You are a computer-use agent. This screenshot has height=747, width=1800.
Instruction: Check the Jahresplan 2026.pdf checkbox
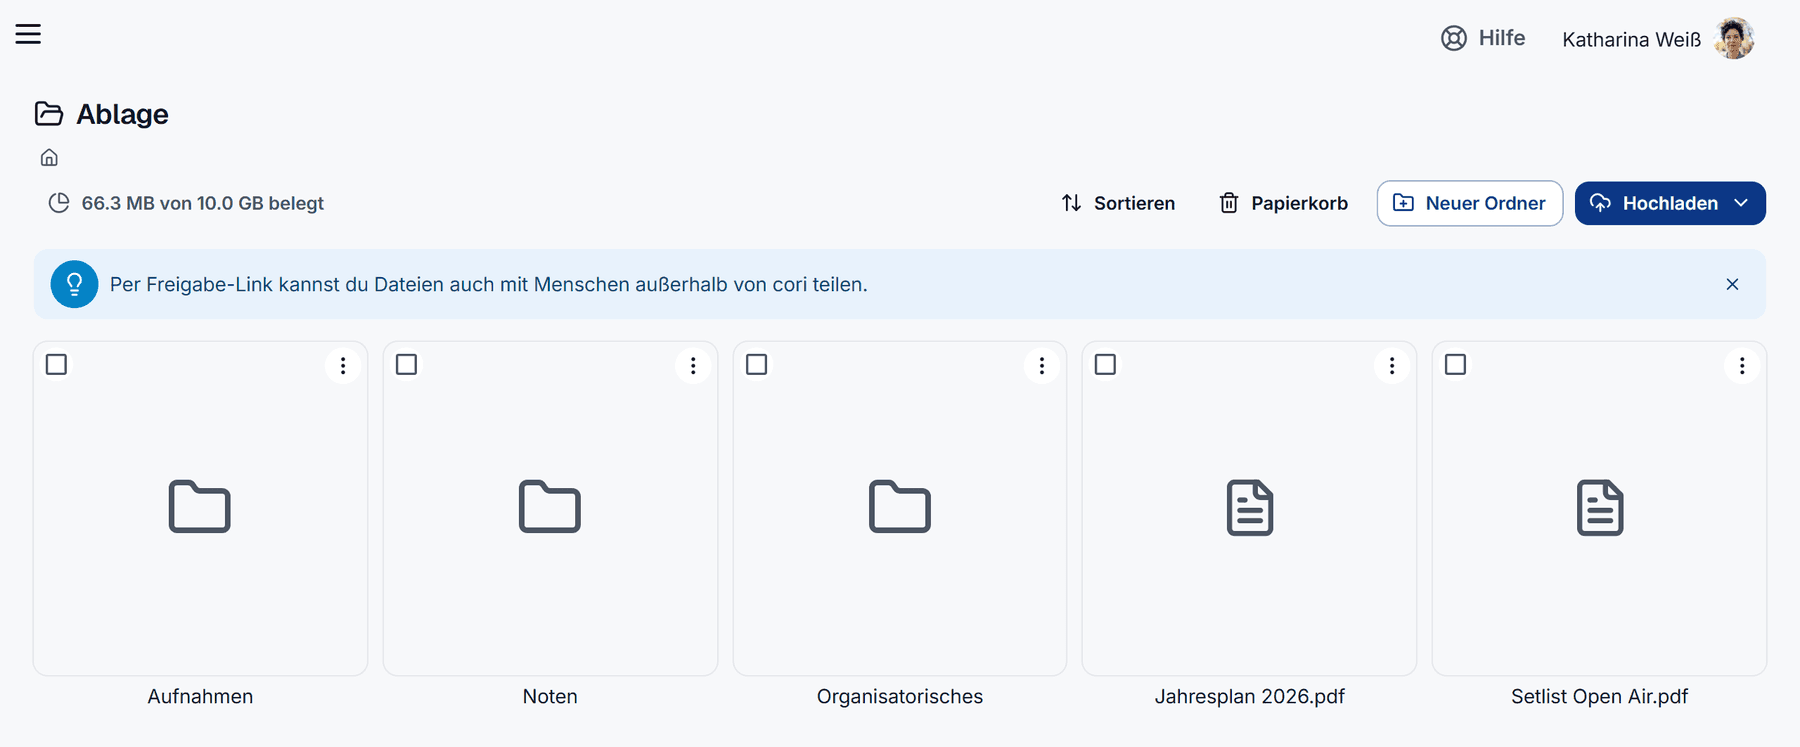pos(1106,364)
